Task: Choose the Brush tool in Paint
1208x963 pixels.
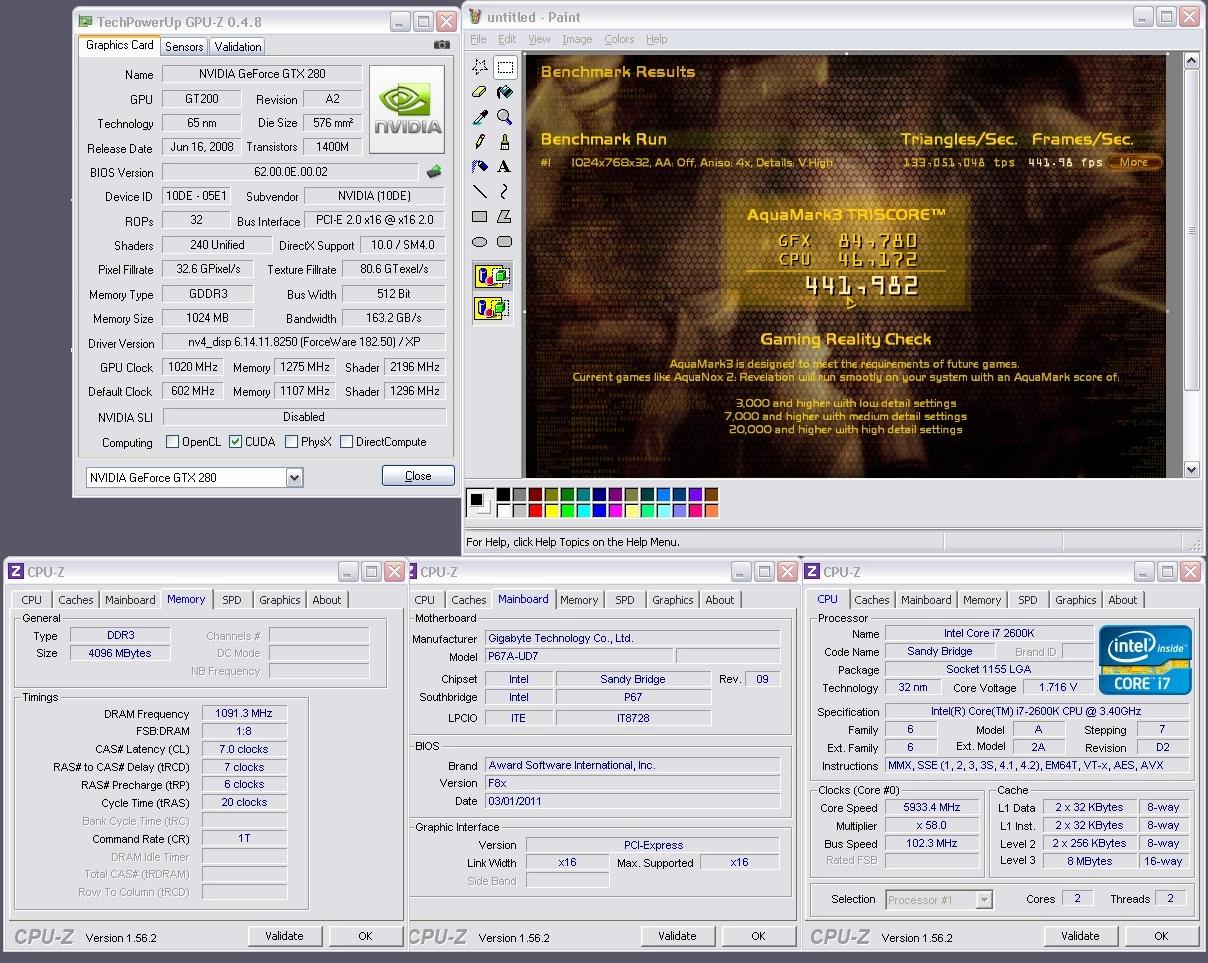Action: tap(505, 142)
